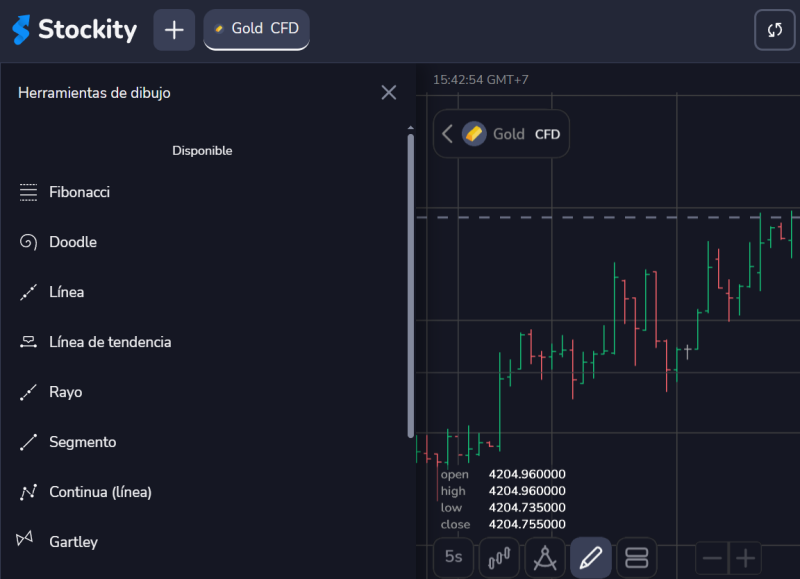Open the indicators compass tool
Viewport: 800px width, 579px height.
[545, 557]
